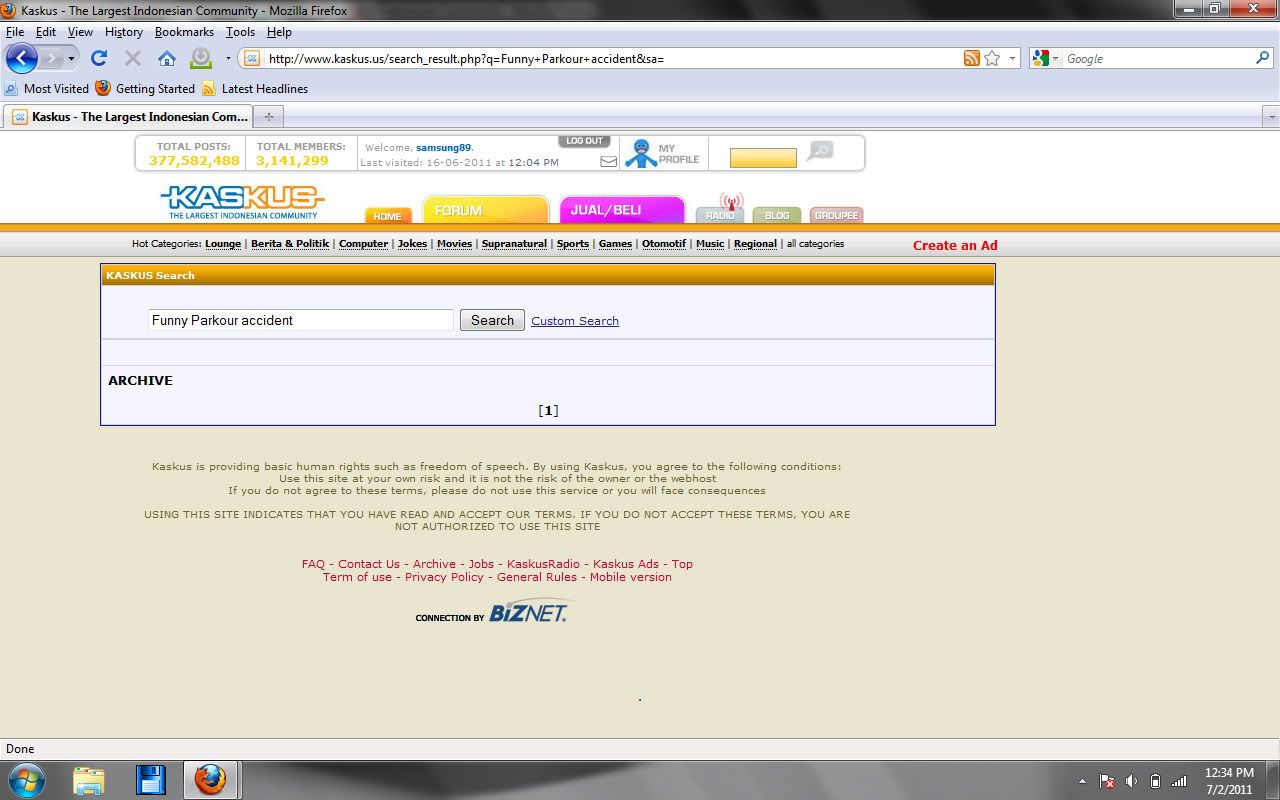The image size is (1280, 800).
Task: Click the Supranatural category link
Action: [x=514, y=244]
